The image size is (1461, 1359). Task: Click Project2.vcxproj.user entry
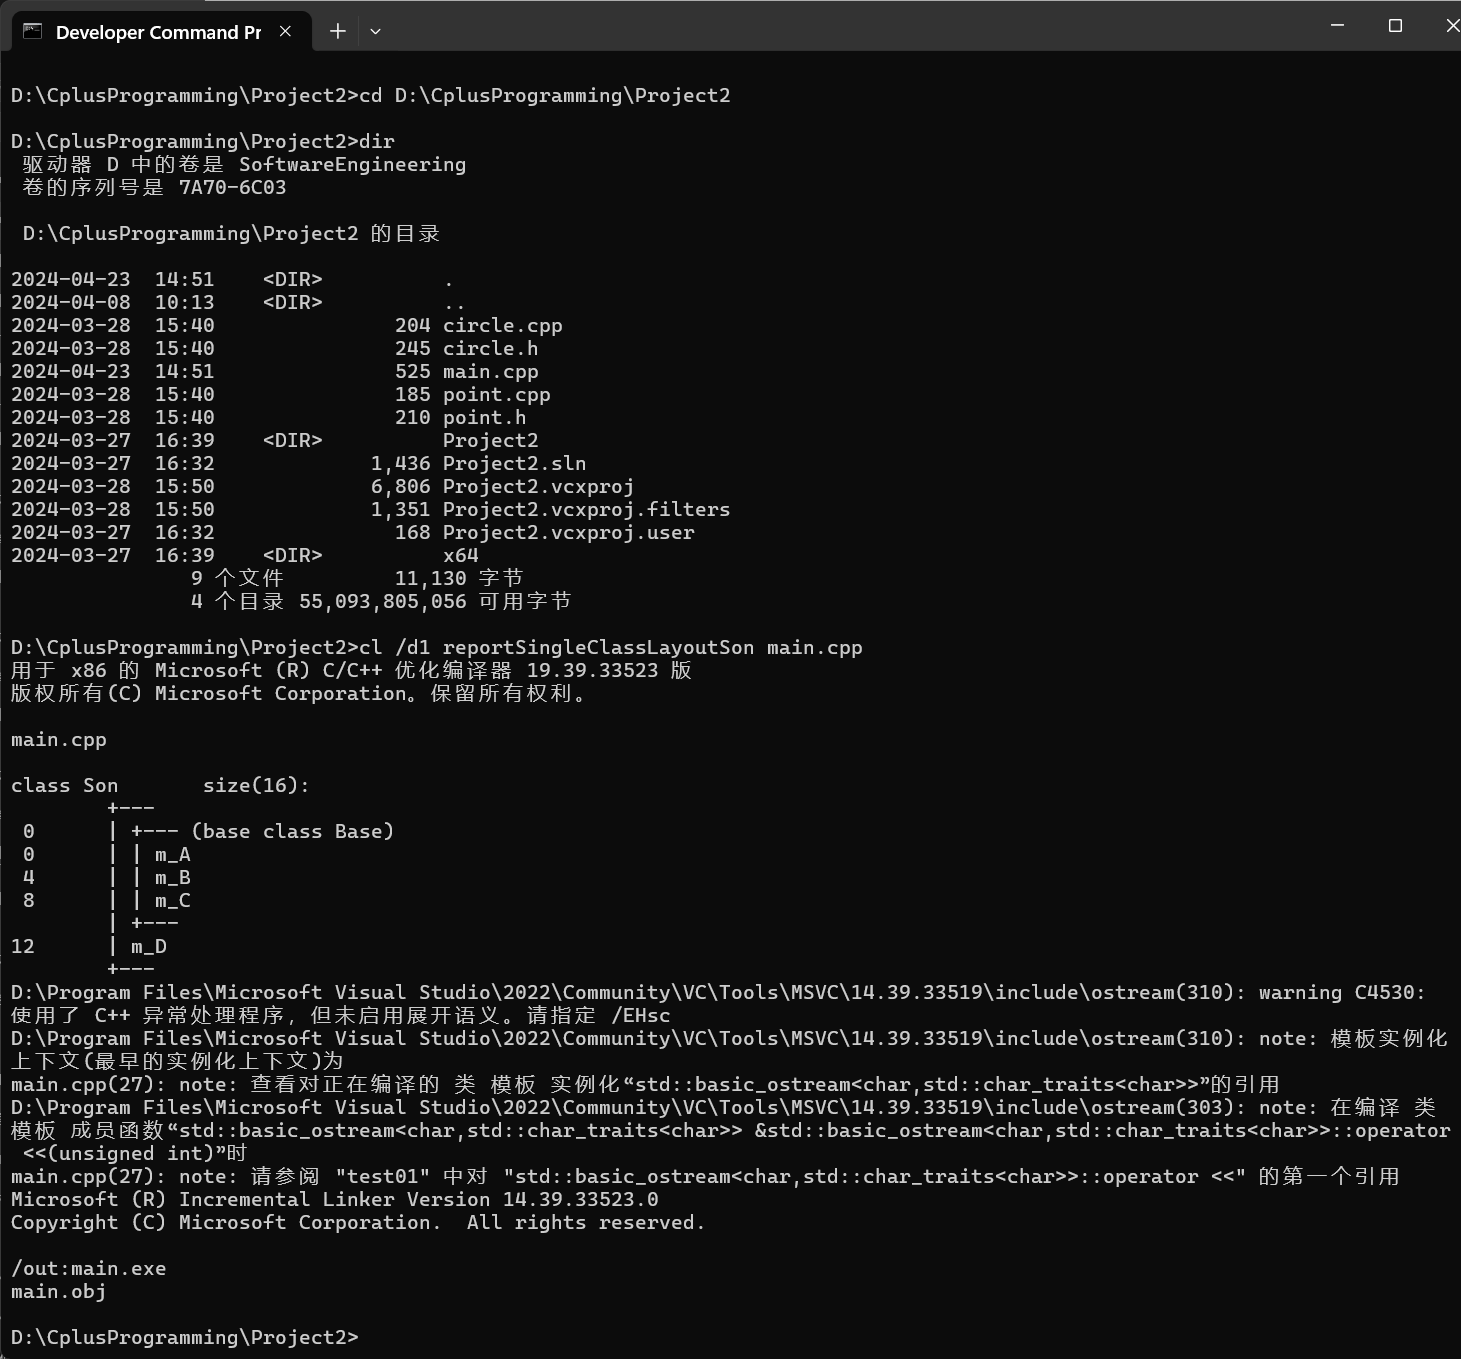pos(569,533)
